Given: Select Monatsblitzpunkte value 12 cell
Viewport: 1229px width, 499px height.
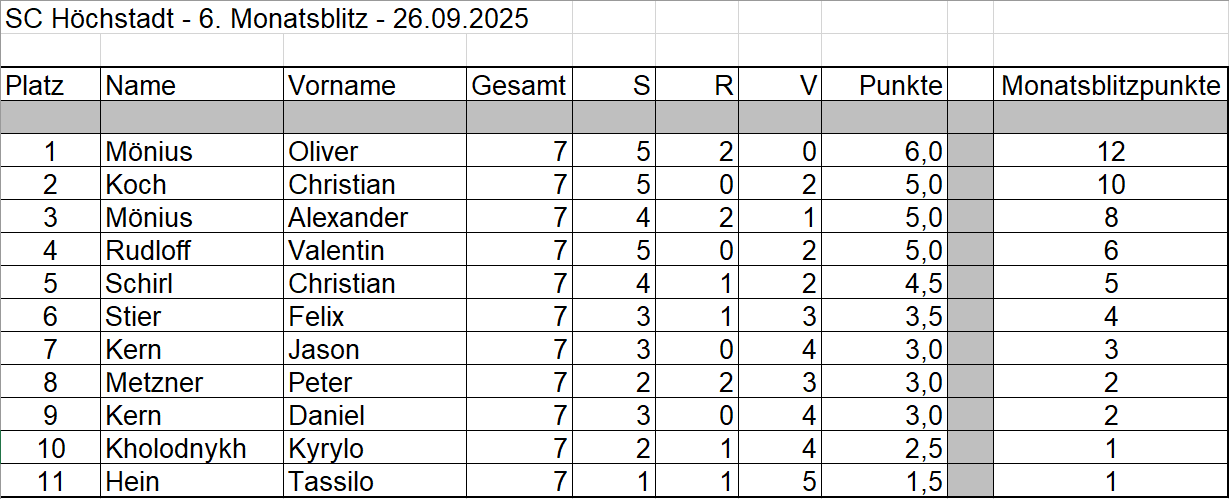Looking at the screenshot, I should point(1110,152).
